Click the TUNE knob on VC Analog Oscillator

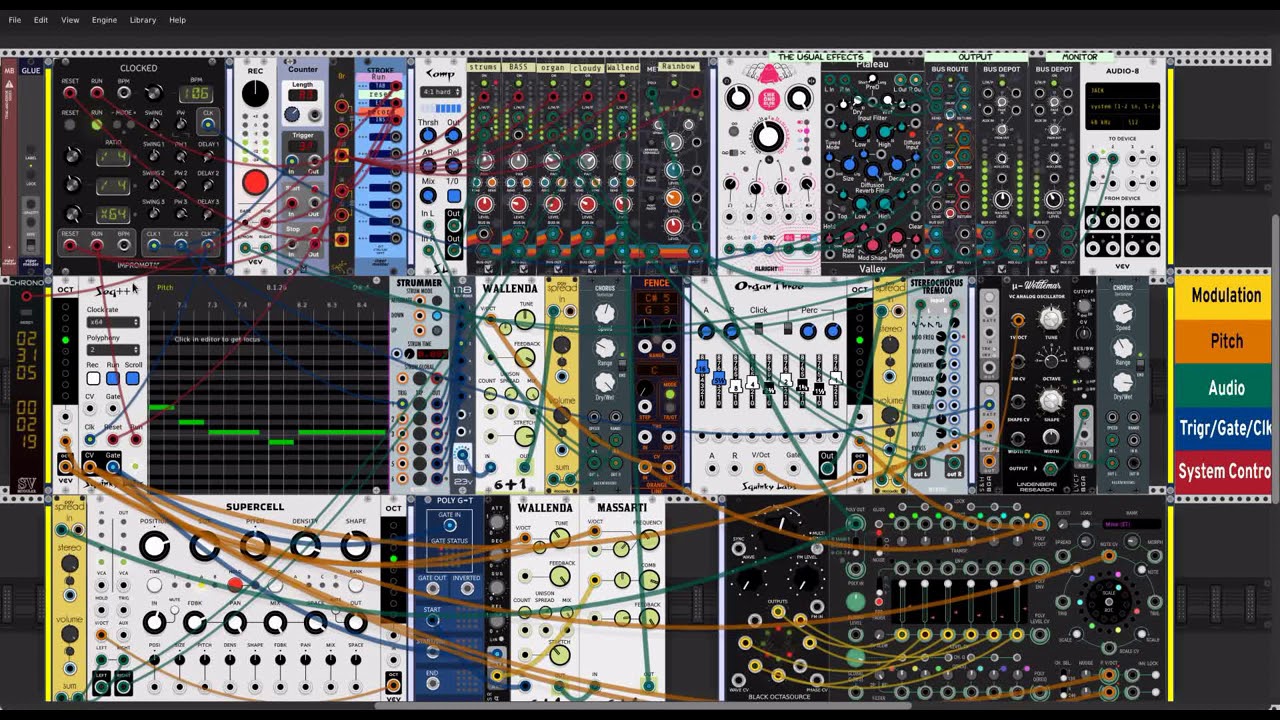coord(1051,318)
